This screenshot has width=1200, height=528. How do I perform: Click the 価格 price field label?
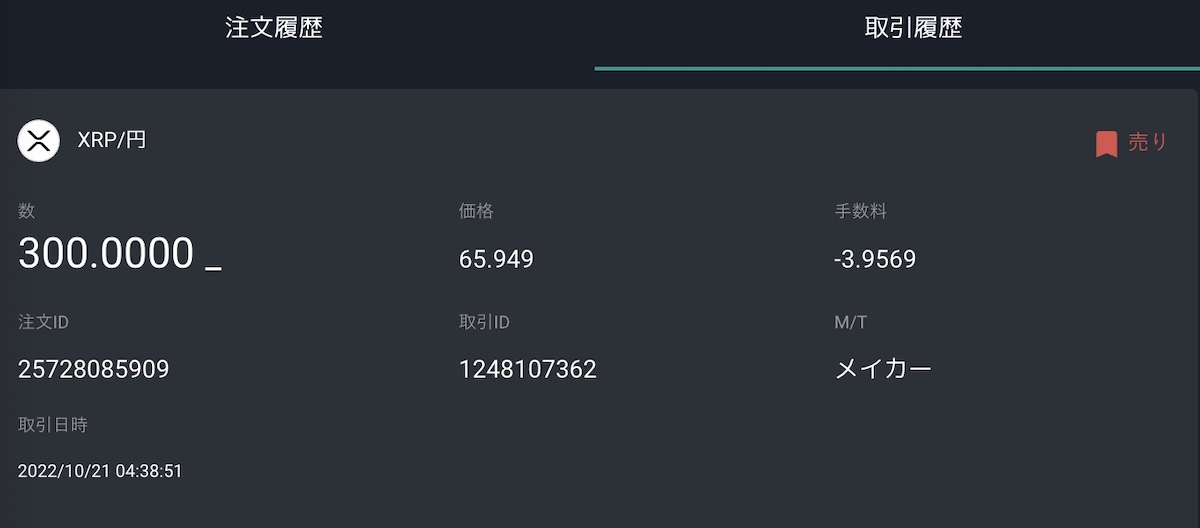(476, 211)
